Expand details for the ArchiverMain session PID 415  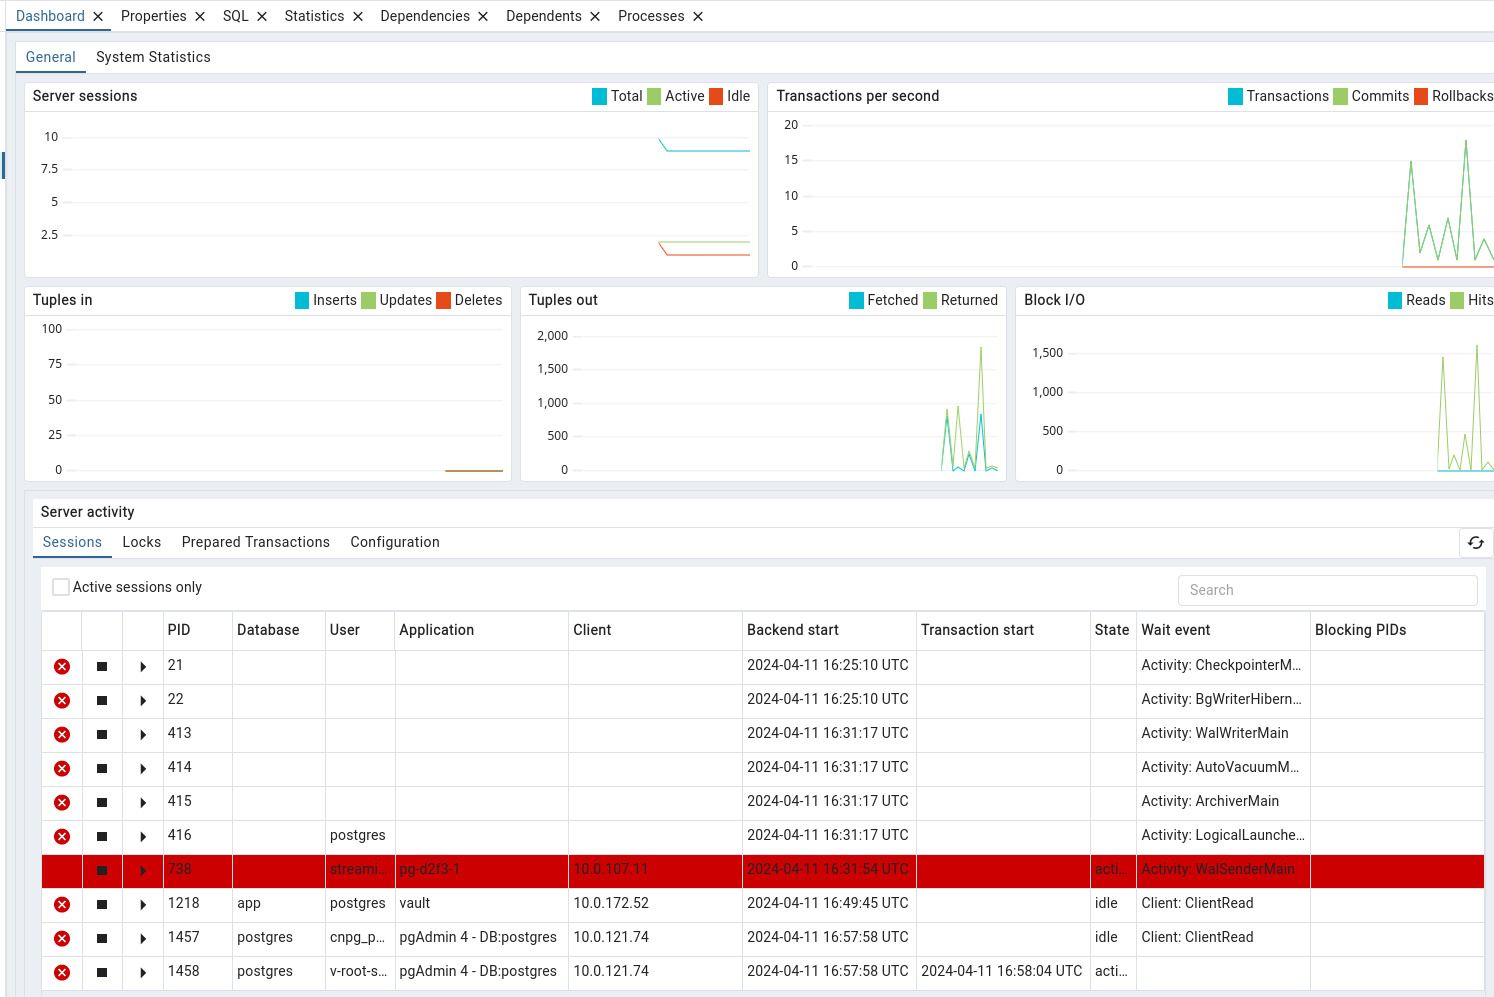tap(143, 802)
